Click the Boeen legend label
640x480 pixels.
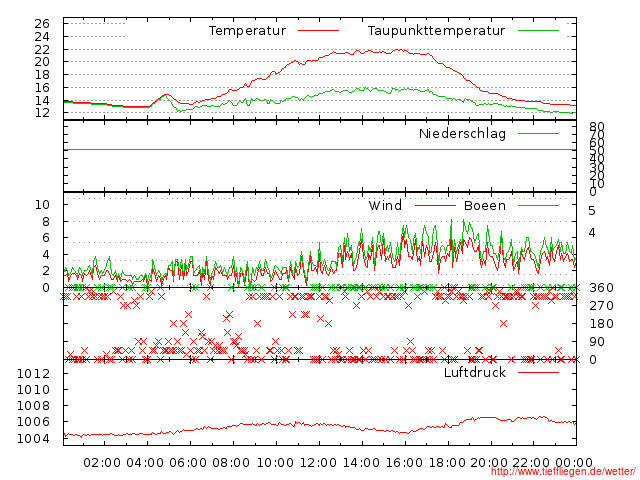pos(485,205)
